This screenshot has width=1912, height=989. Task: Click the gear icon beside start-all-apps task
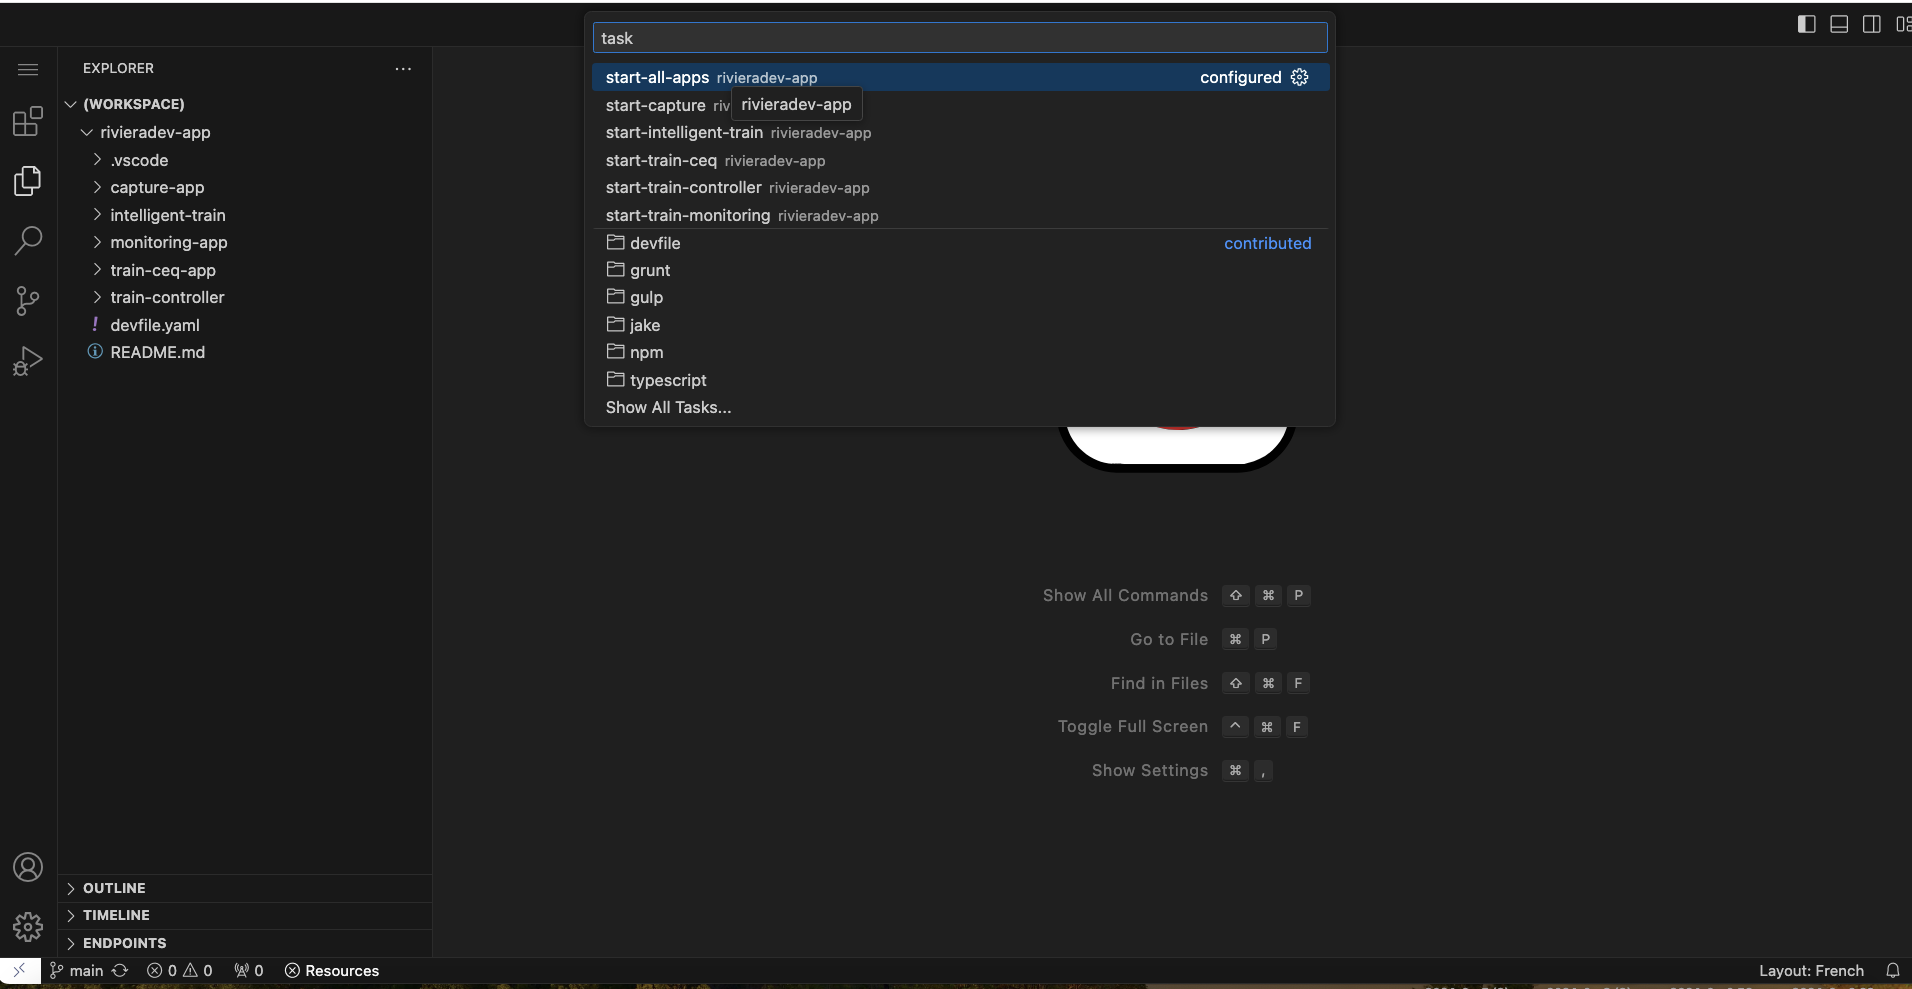[1299, 77]
